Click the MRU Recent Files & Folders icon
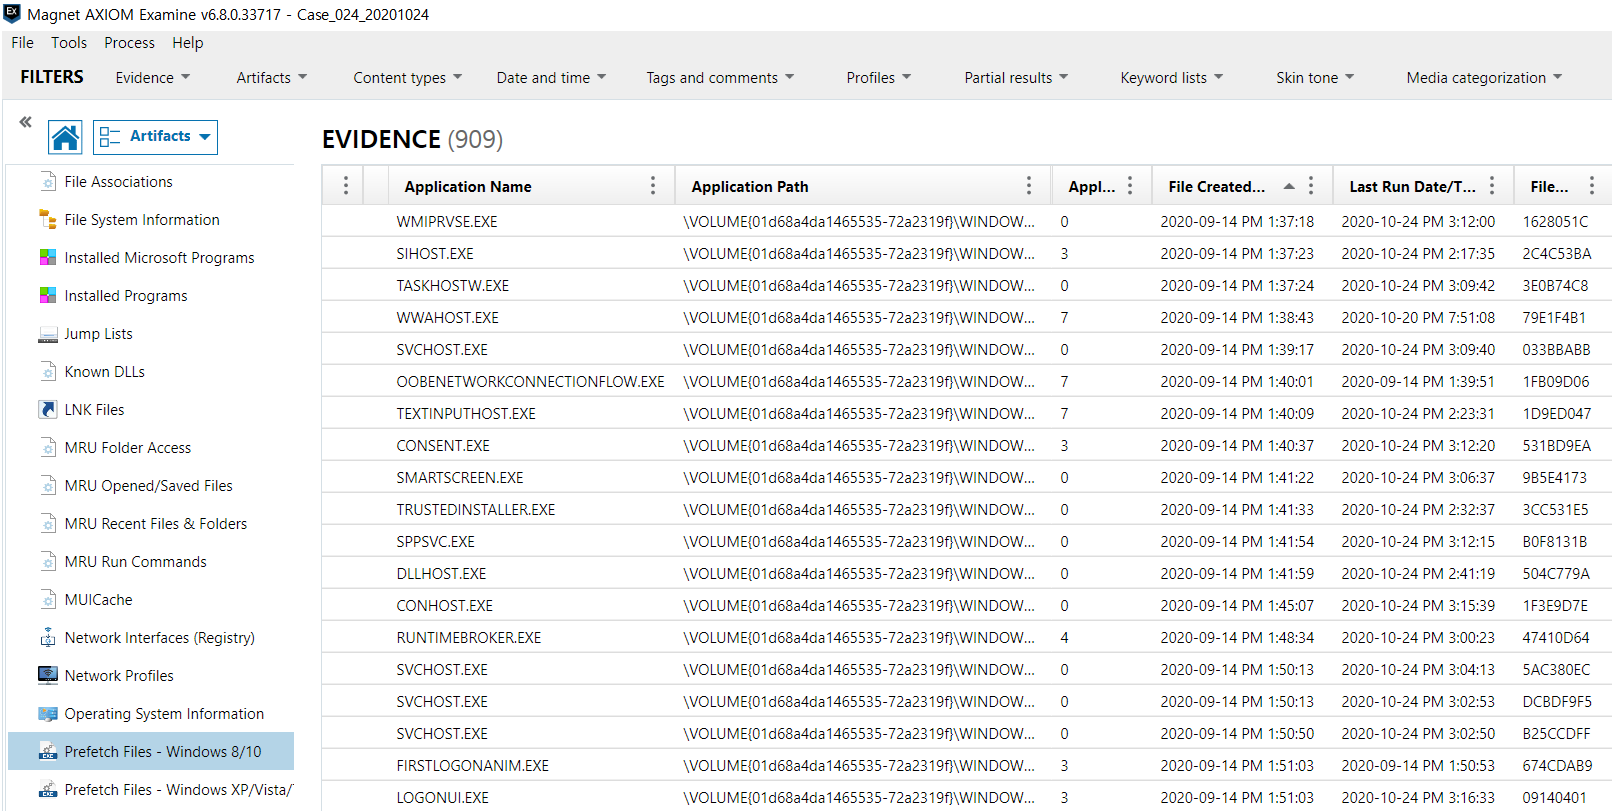Image resolution: width=1612 pixels, height=811 pixels. [48, 523]
